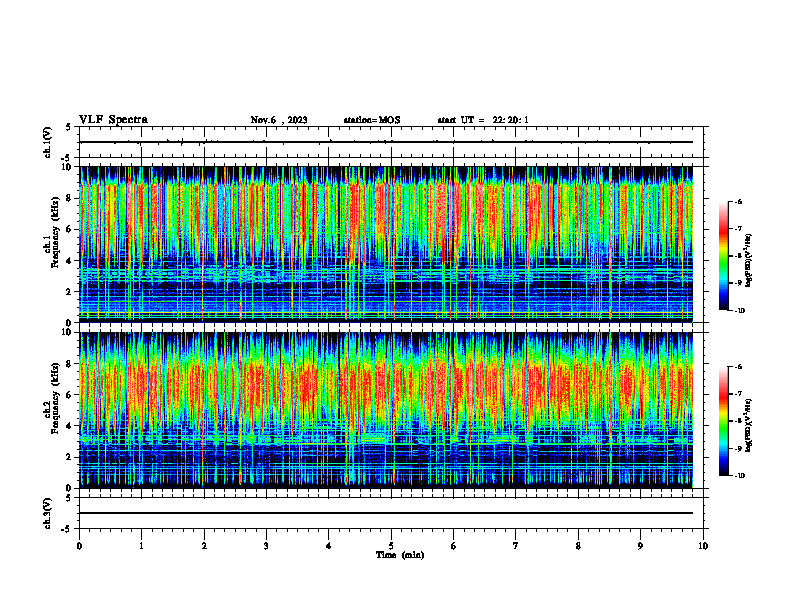Click the "-10" label on ch.1 color bar
This screenshot has height=612, width=792.
739,311
